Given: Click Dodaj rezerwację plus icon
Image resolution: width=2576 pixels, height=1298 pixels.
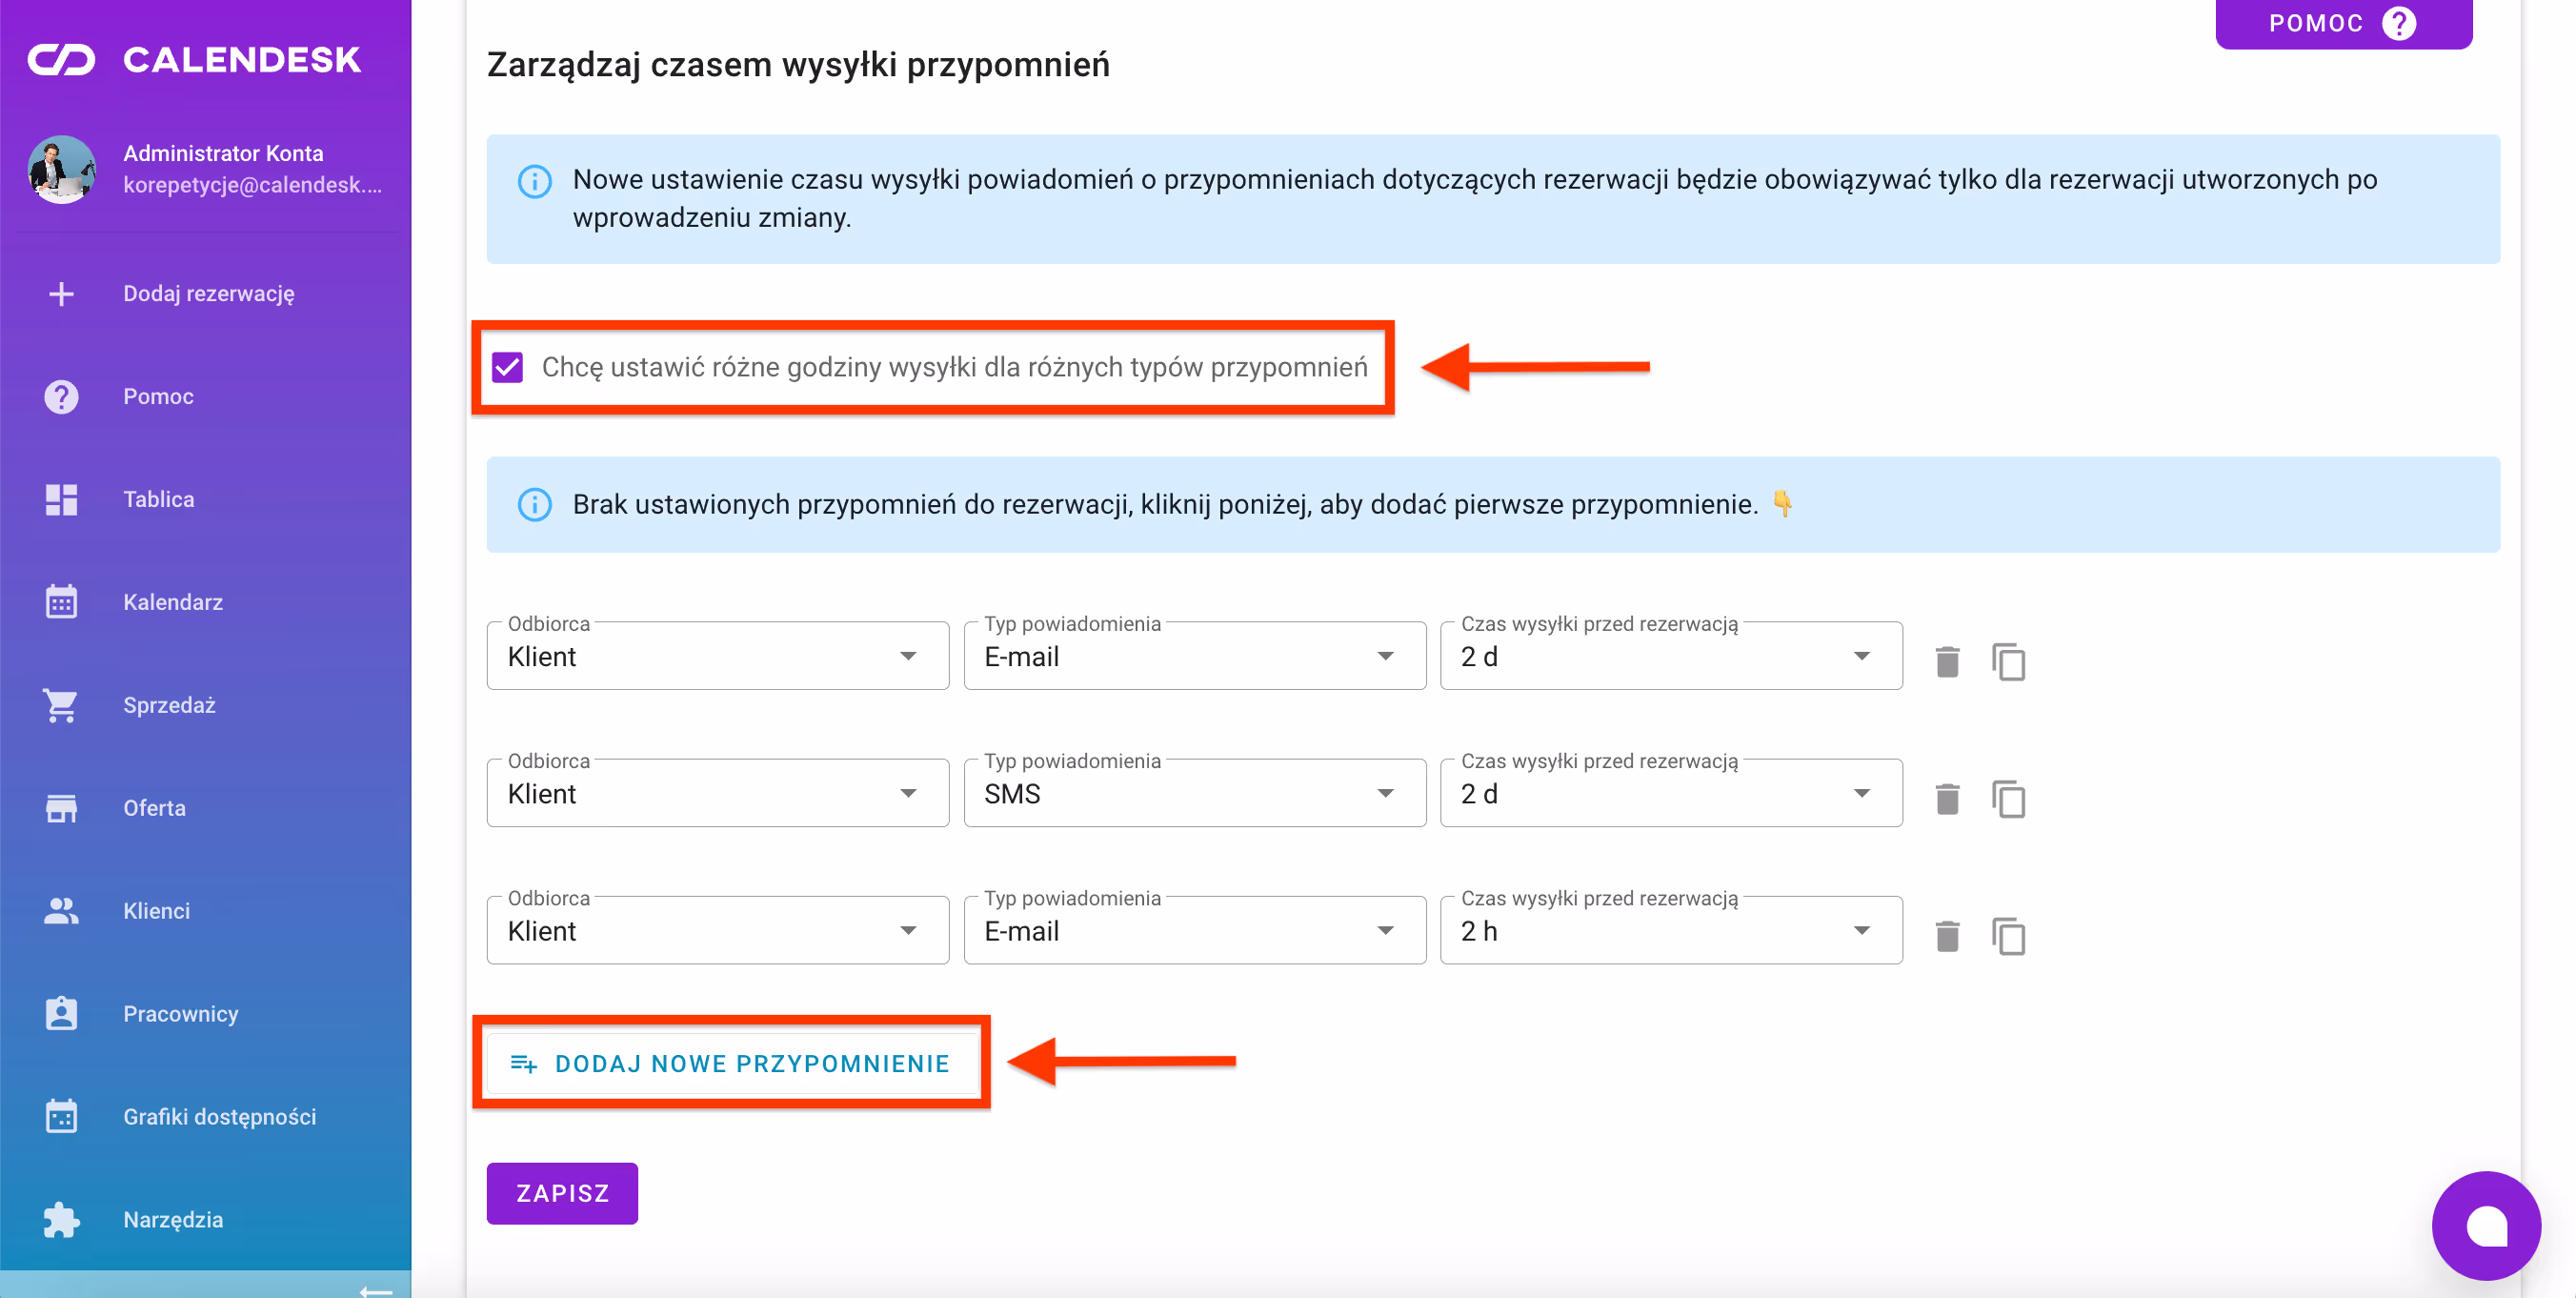Looking at the screenshot, I should coord(61,294).
